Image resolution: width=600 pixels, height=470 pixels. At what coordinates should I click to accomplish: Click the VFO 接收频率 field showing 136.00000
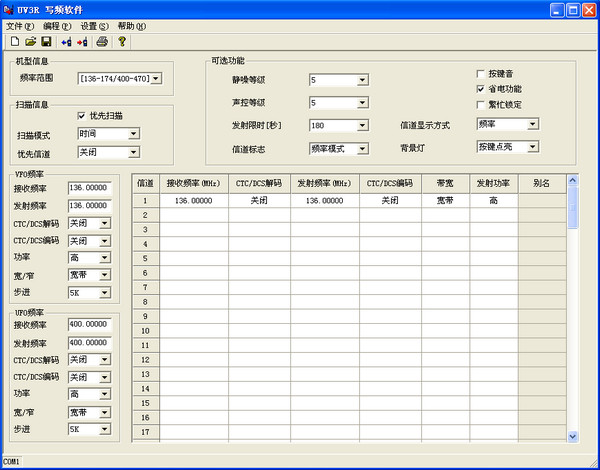89,188
